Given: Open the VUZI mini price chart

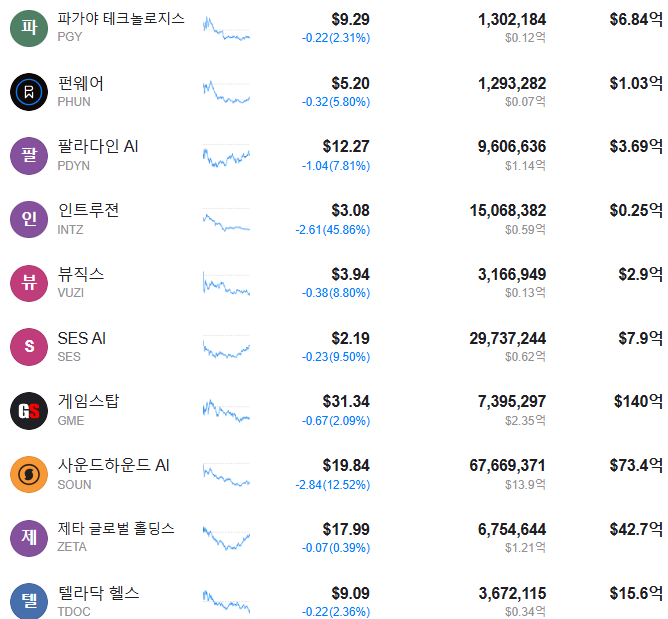Looking at the screenshot, I should pyautogui.click(x=226, y=283).
